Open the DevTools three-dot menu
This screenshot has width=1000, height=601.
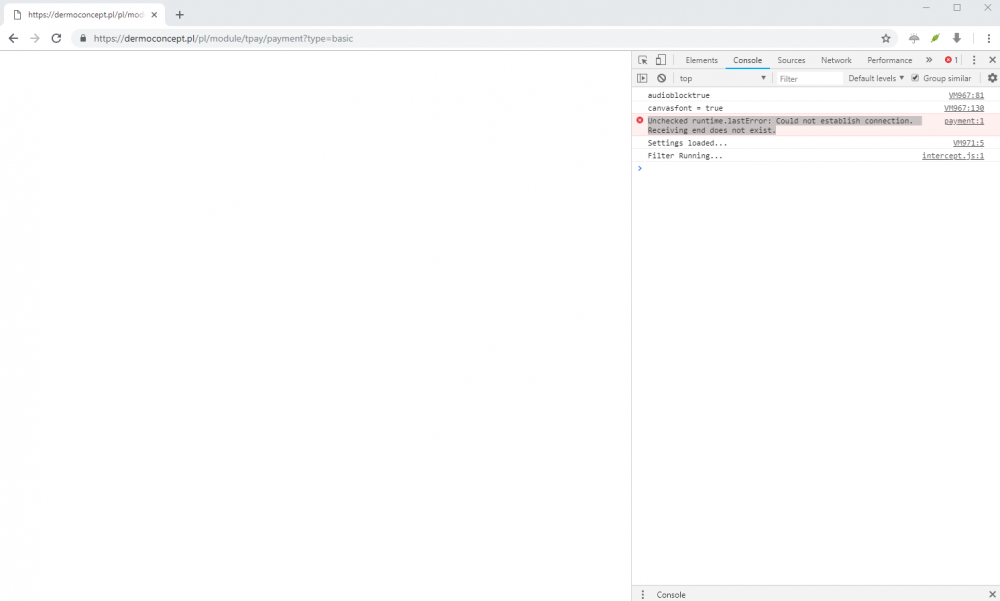click(973, 59)
